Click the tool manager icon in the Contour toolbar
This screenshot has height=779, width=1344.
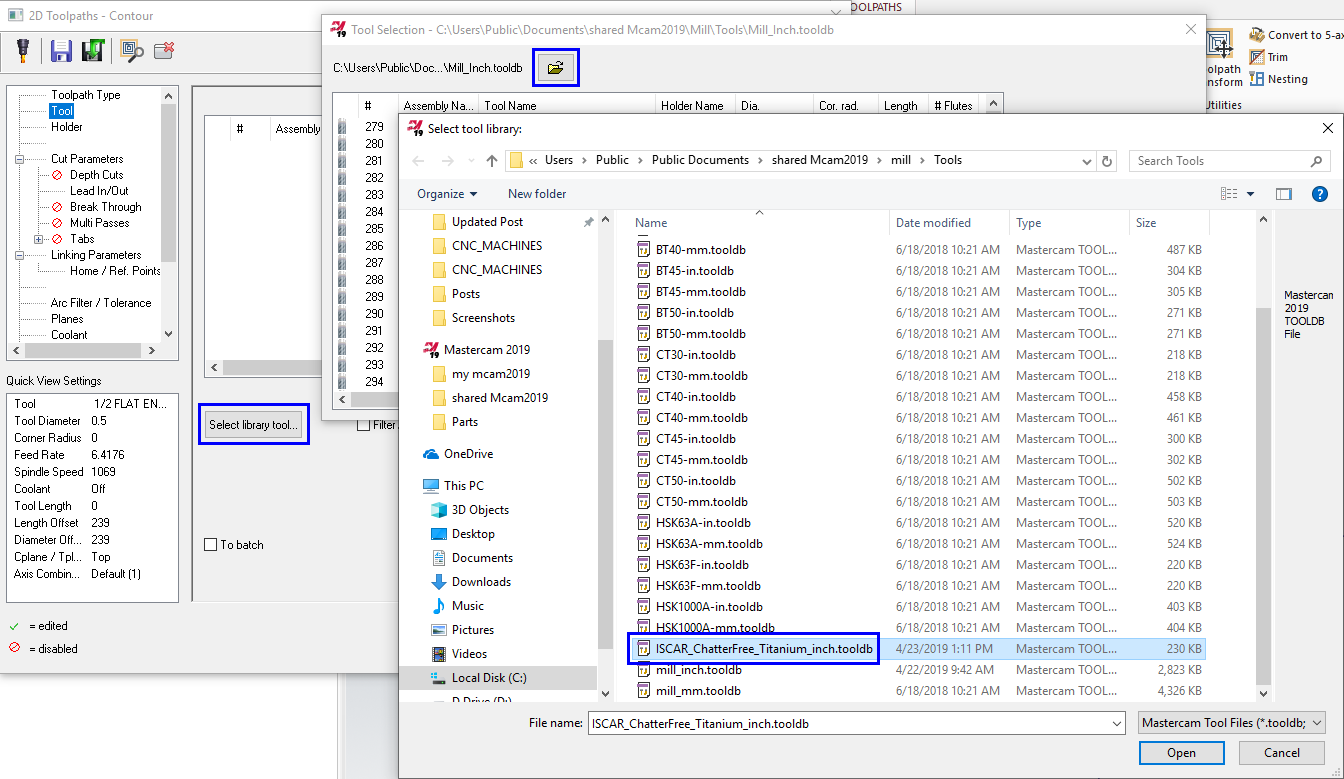tap(23, 49)
